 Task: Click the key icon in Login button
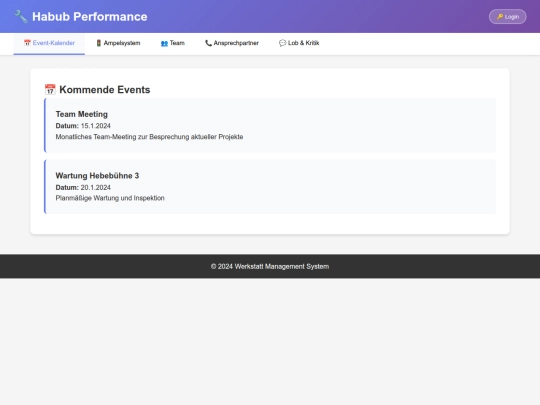(x=500, y=17)
